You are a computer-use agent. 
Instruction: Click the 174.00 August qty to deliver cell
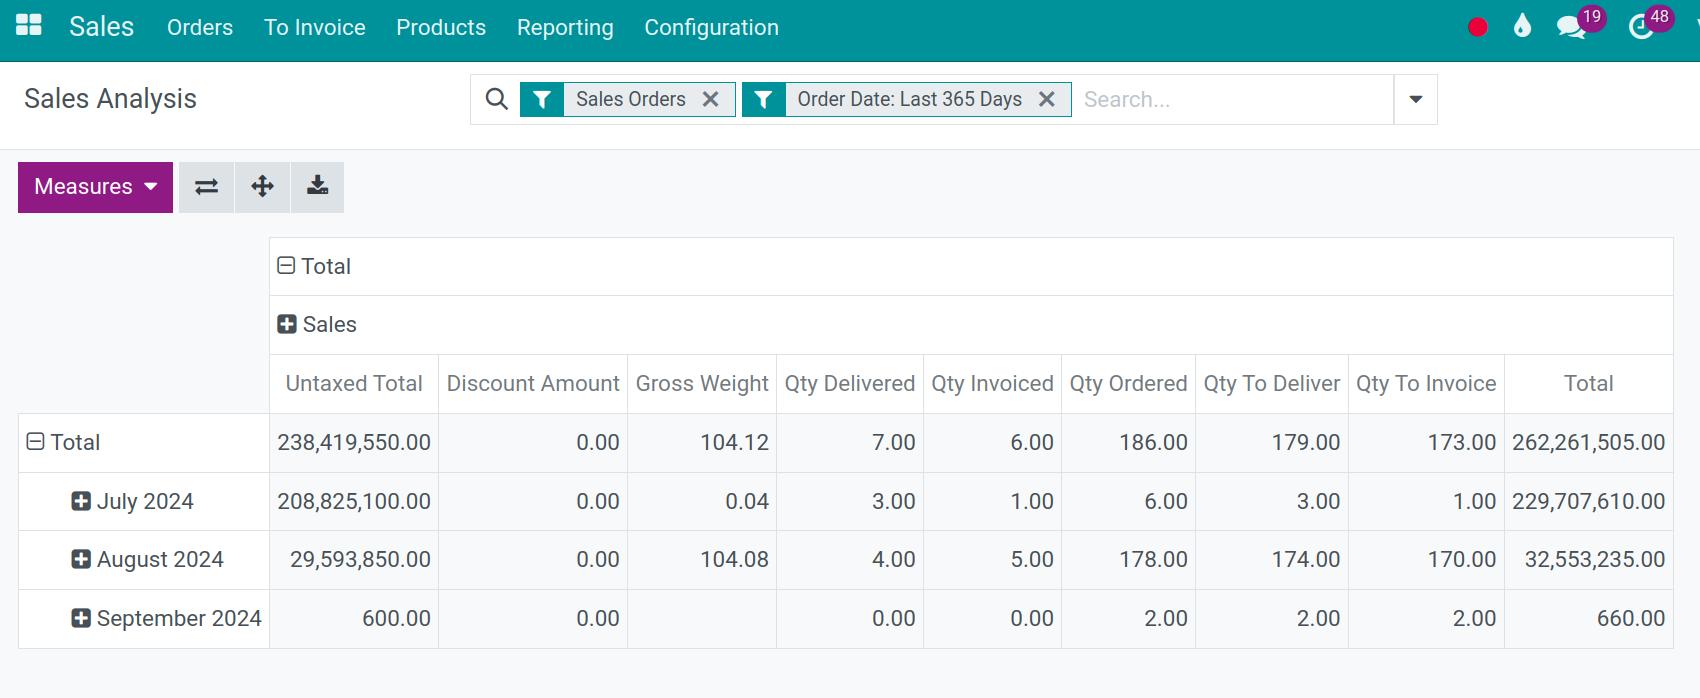point(1272,559)
